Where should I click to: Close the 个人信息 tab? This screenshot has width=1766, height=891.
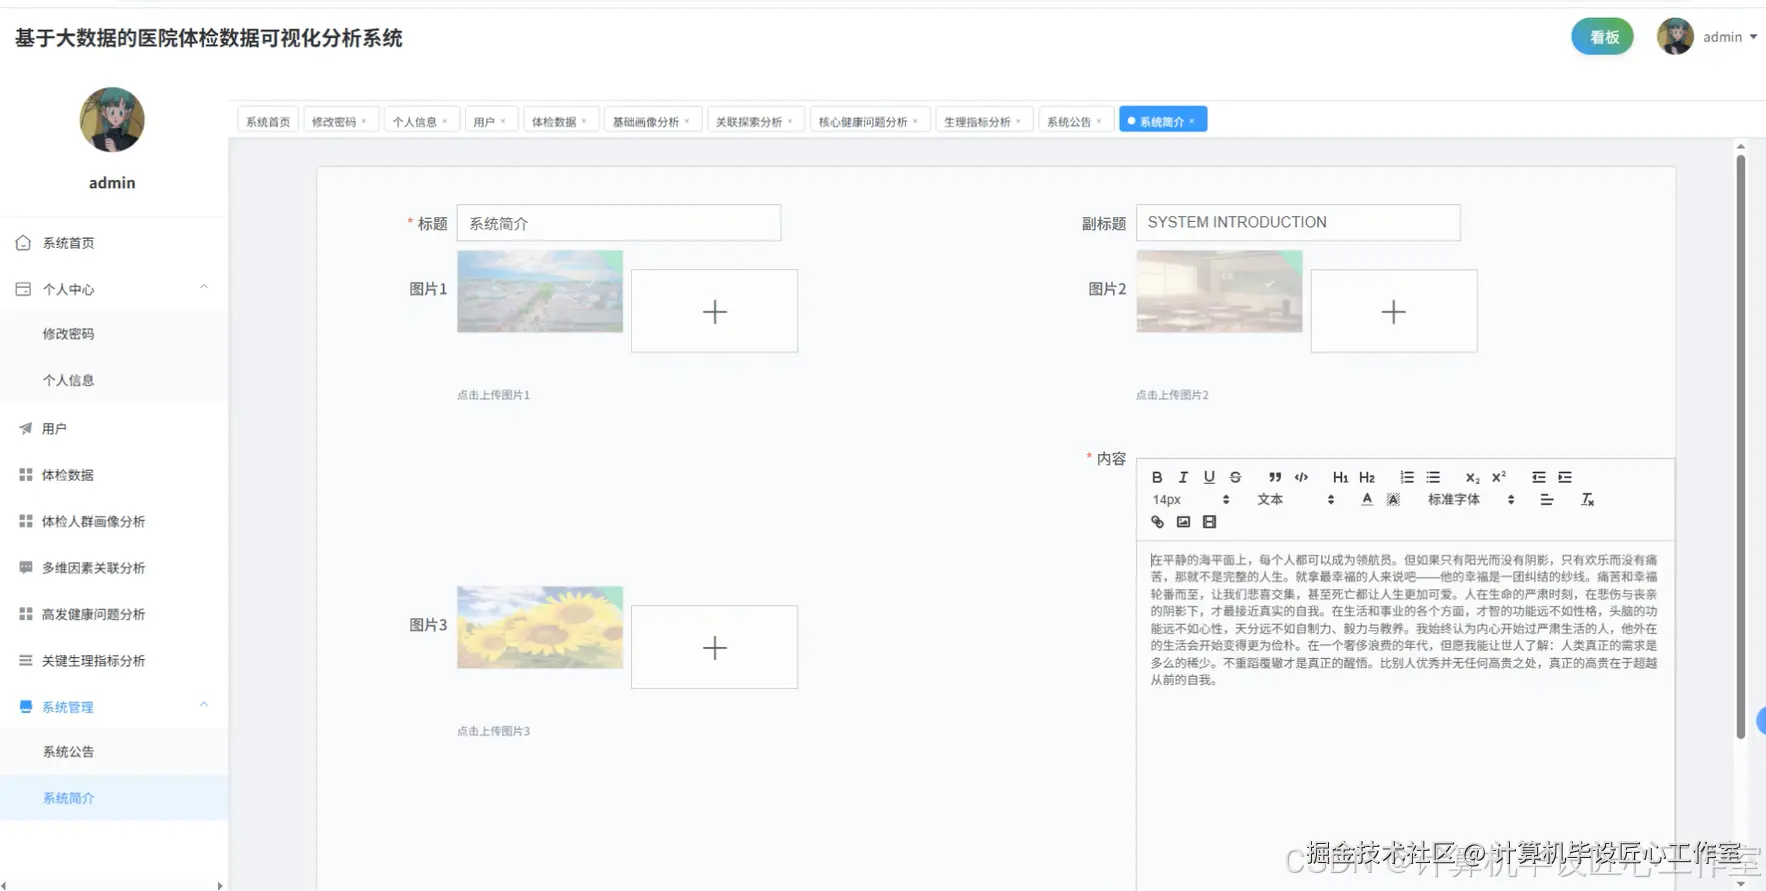pos(445,121)
